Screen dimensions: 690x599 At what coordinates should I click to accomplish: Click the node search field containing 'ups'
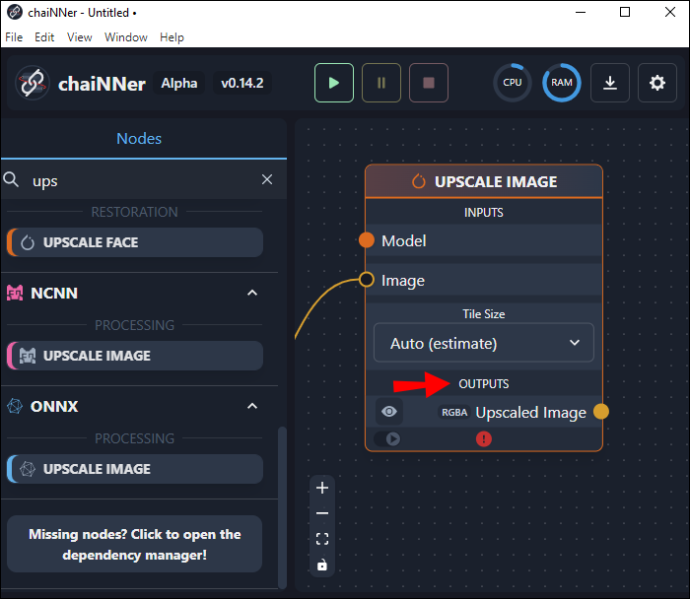pyautogui.click(x=141, y=180)
